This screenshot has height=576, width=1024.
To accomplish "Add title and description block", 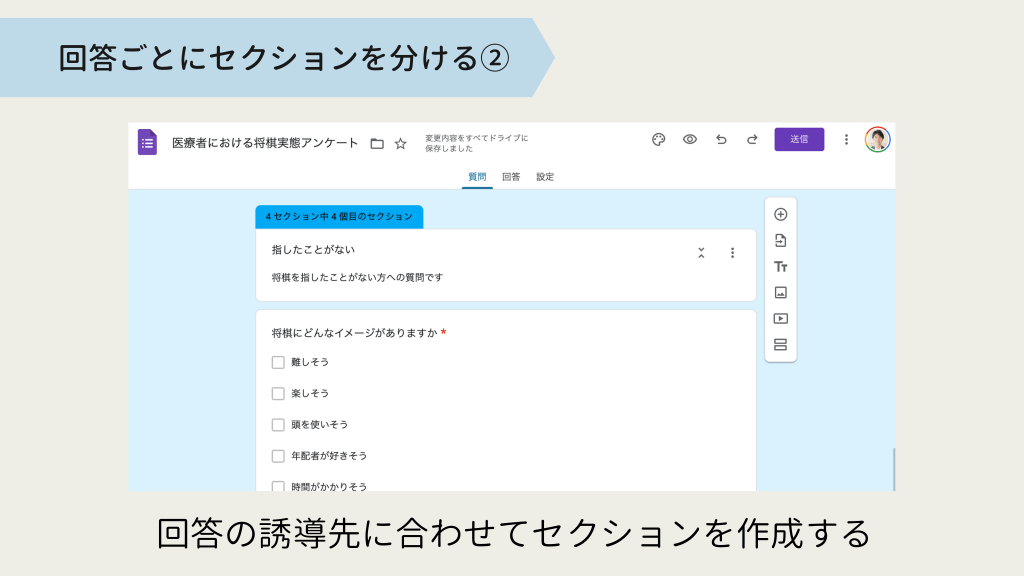I will [781, 267].
